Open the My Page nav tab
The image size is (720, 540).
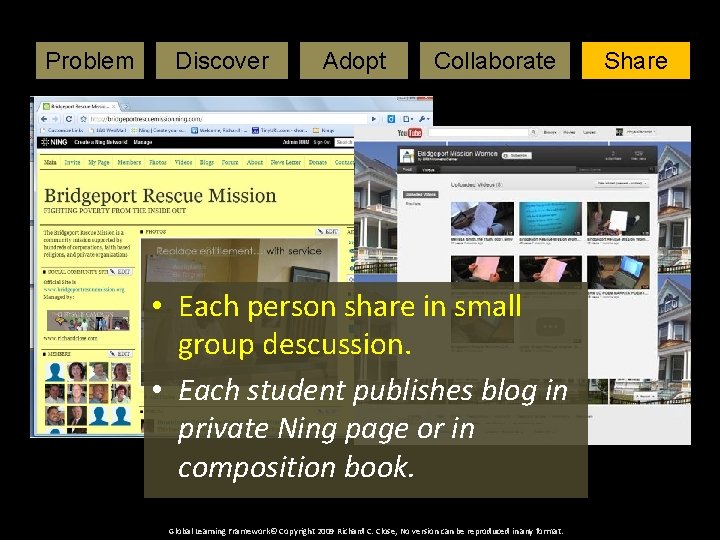tap(99, 163)
